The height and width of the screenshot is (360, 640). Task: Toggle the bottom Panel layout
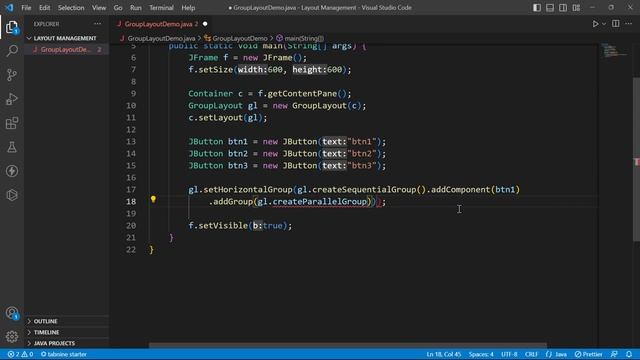(x=550, y=8)
